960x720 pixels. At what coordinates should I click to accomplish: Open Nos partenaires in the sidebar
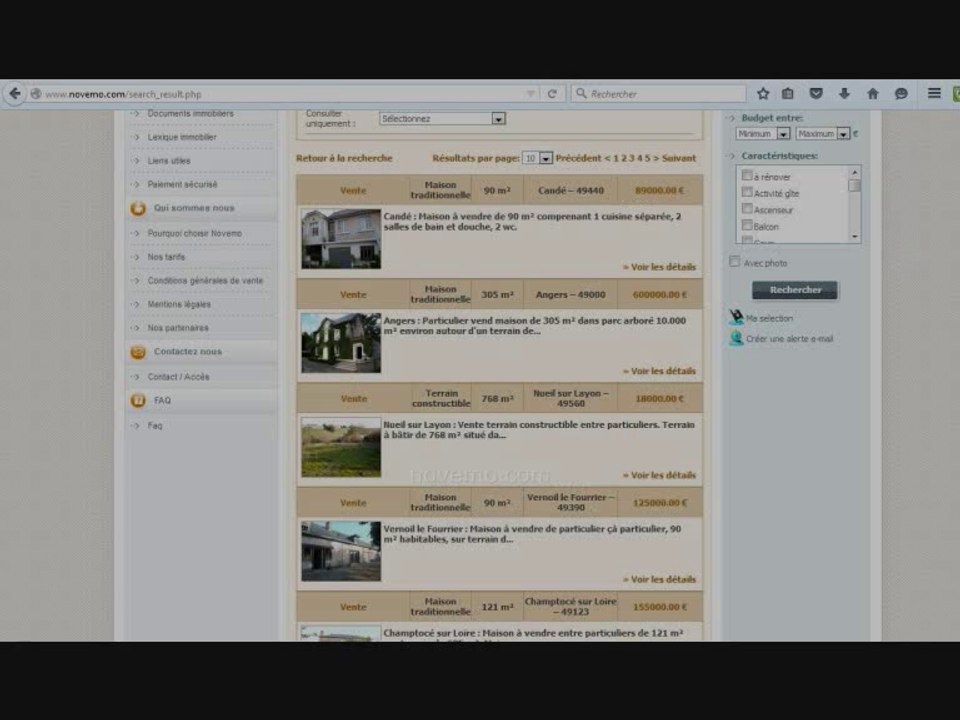point(178,328)
